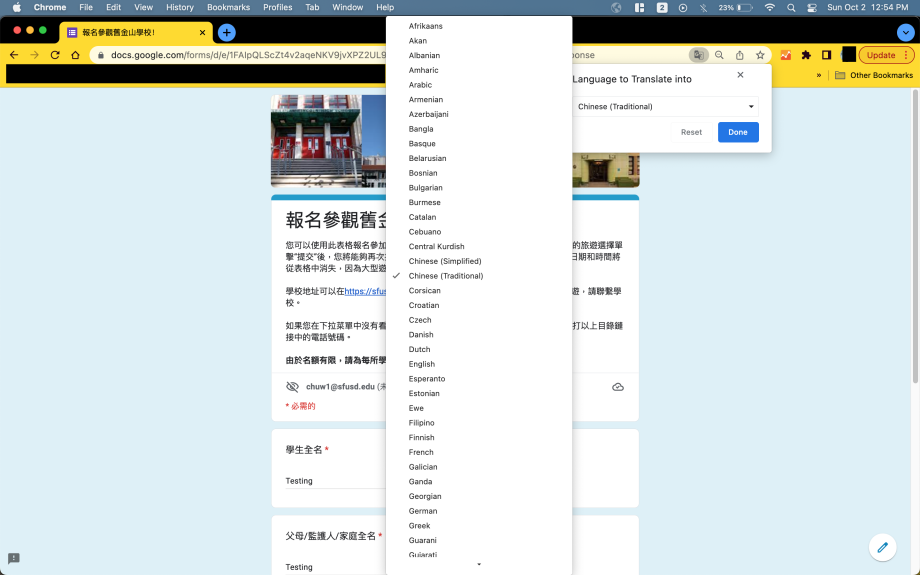Click the zoom magnifier icon in address bar

tap(720, 55)
